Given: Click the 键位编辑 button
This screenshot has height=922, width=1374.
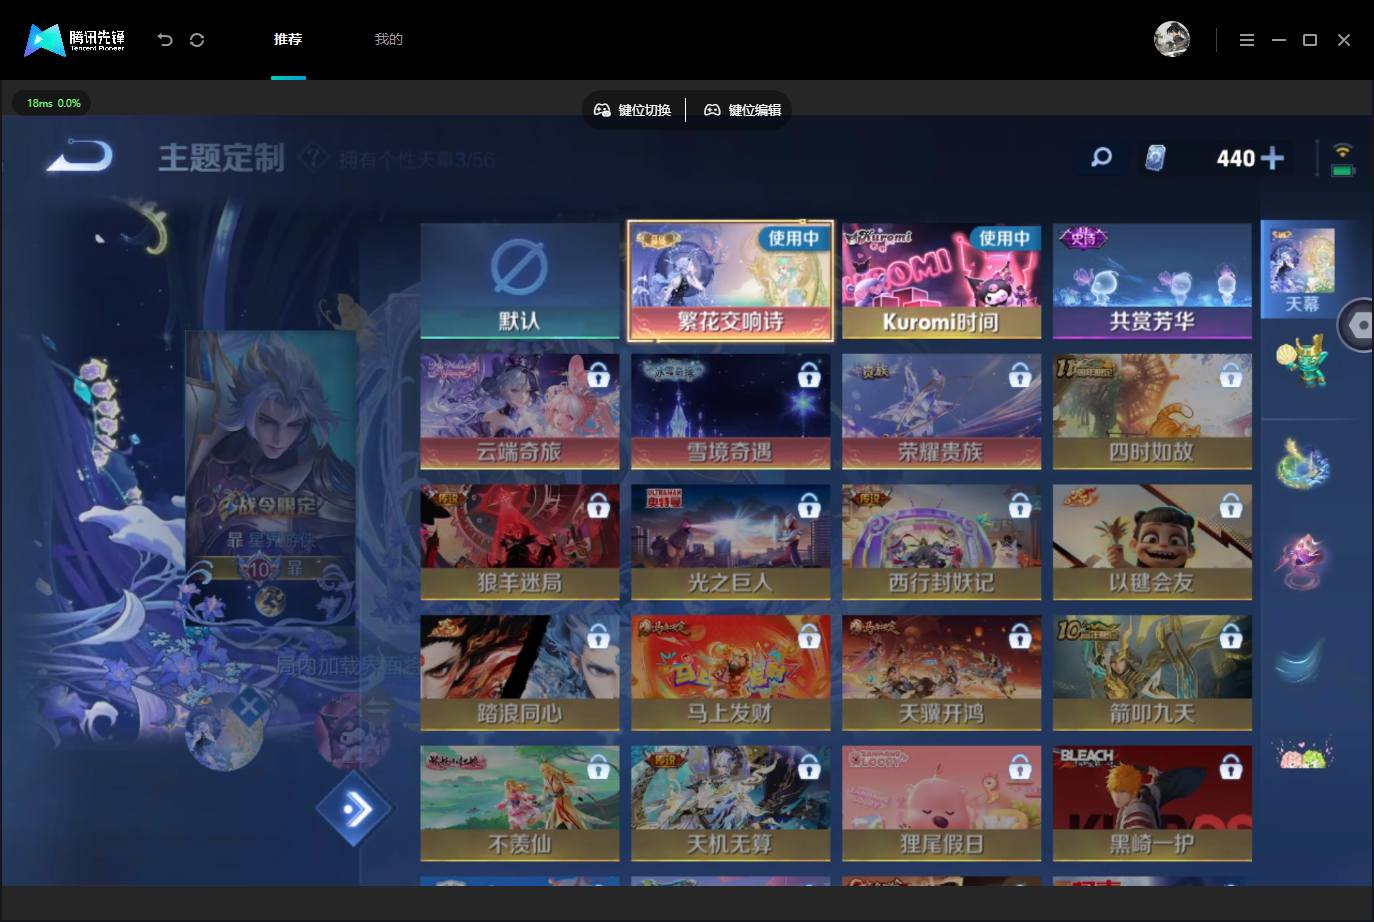Looking at the screenshot, I should click(743, 110).
